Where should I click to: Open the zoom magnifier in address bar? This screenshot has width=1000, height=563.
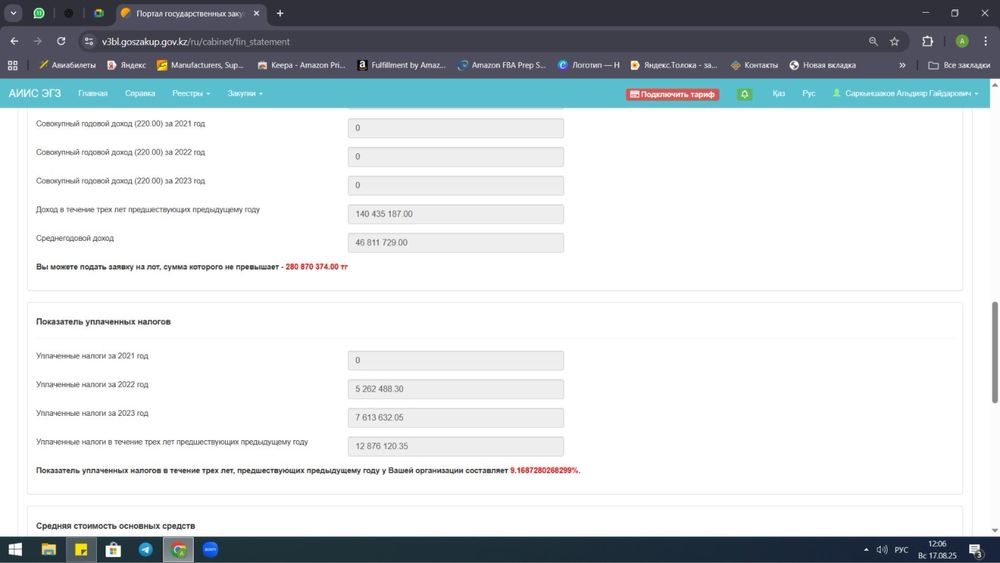click(x=873, y=41)
